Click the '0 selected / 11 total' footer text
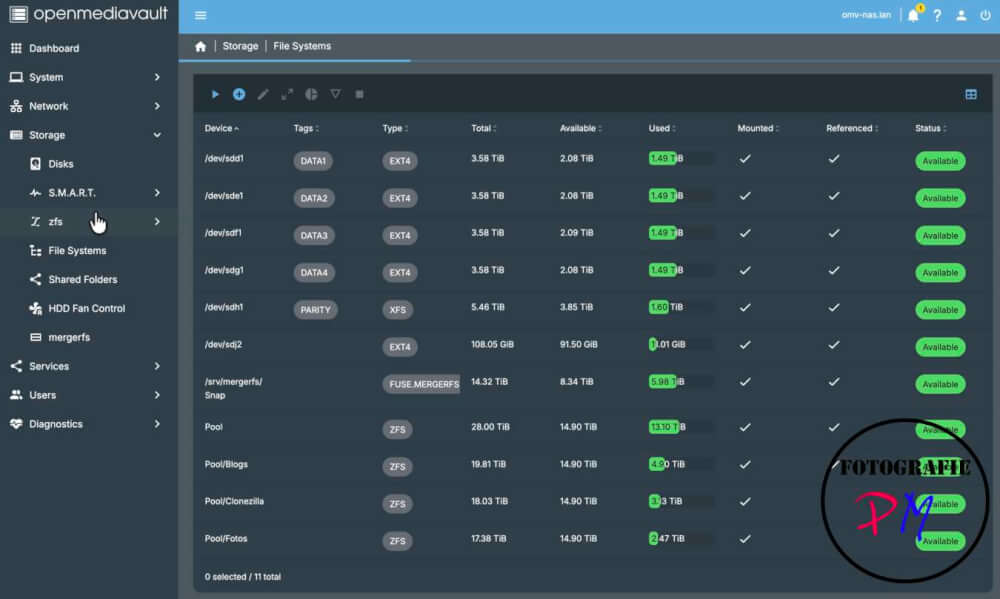The width and height of the screenshot is (1000, 599). tap(242, 577)
